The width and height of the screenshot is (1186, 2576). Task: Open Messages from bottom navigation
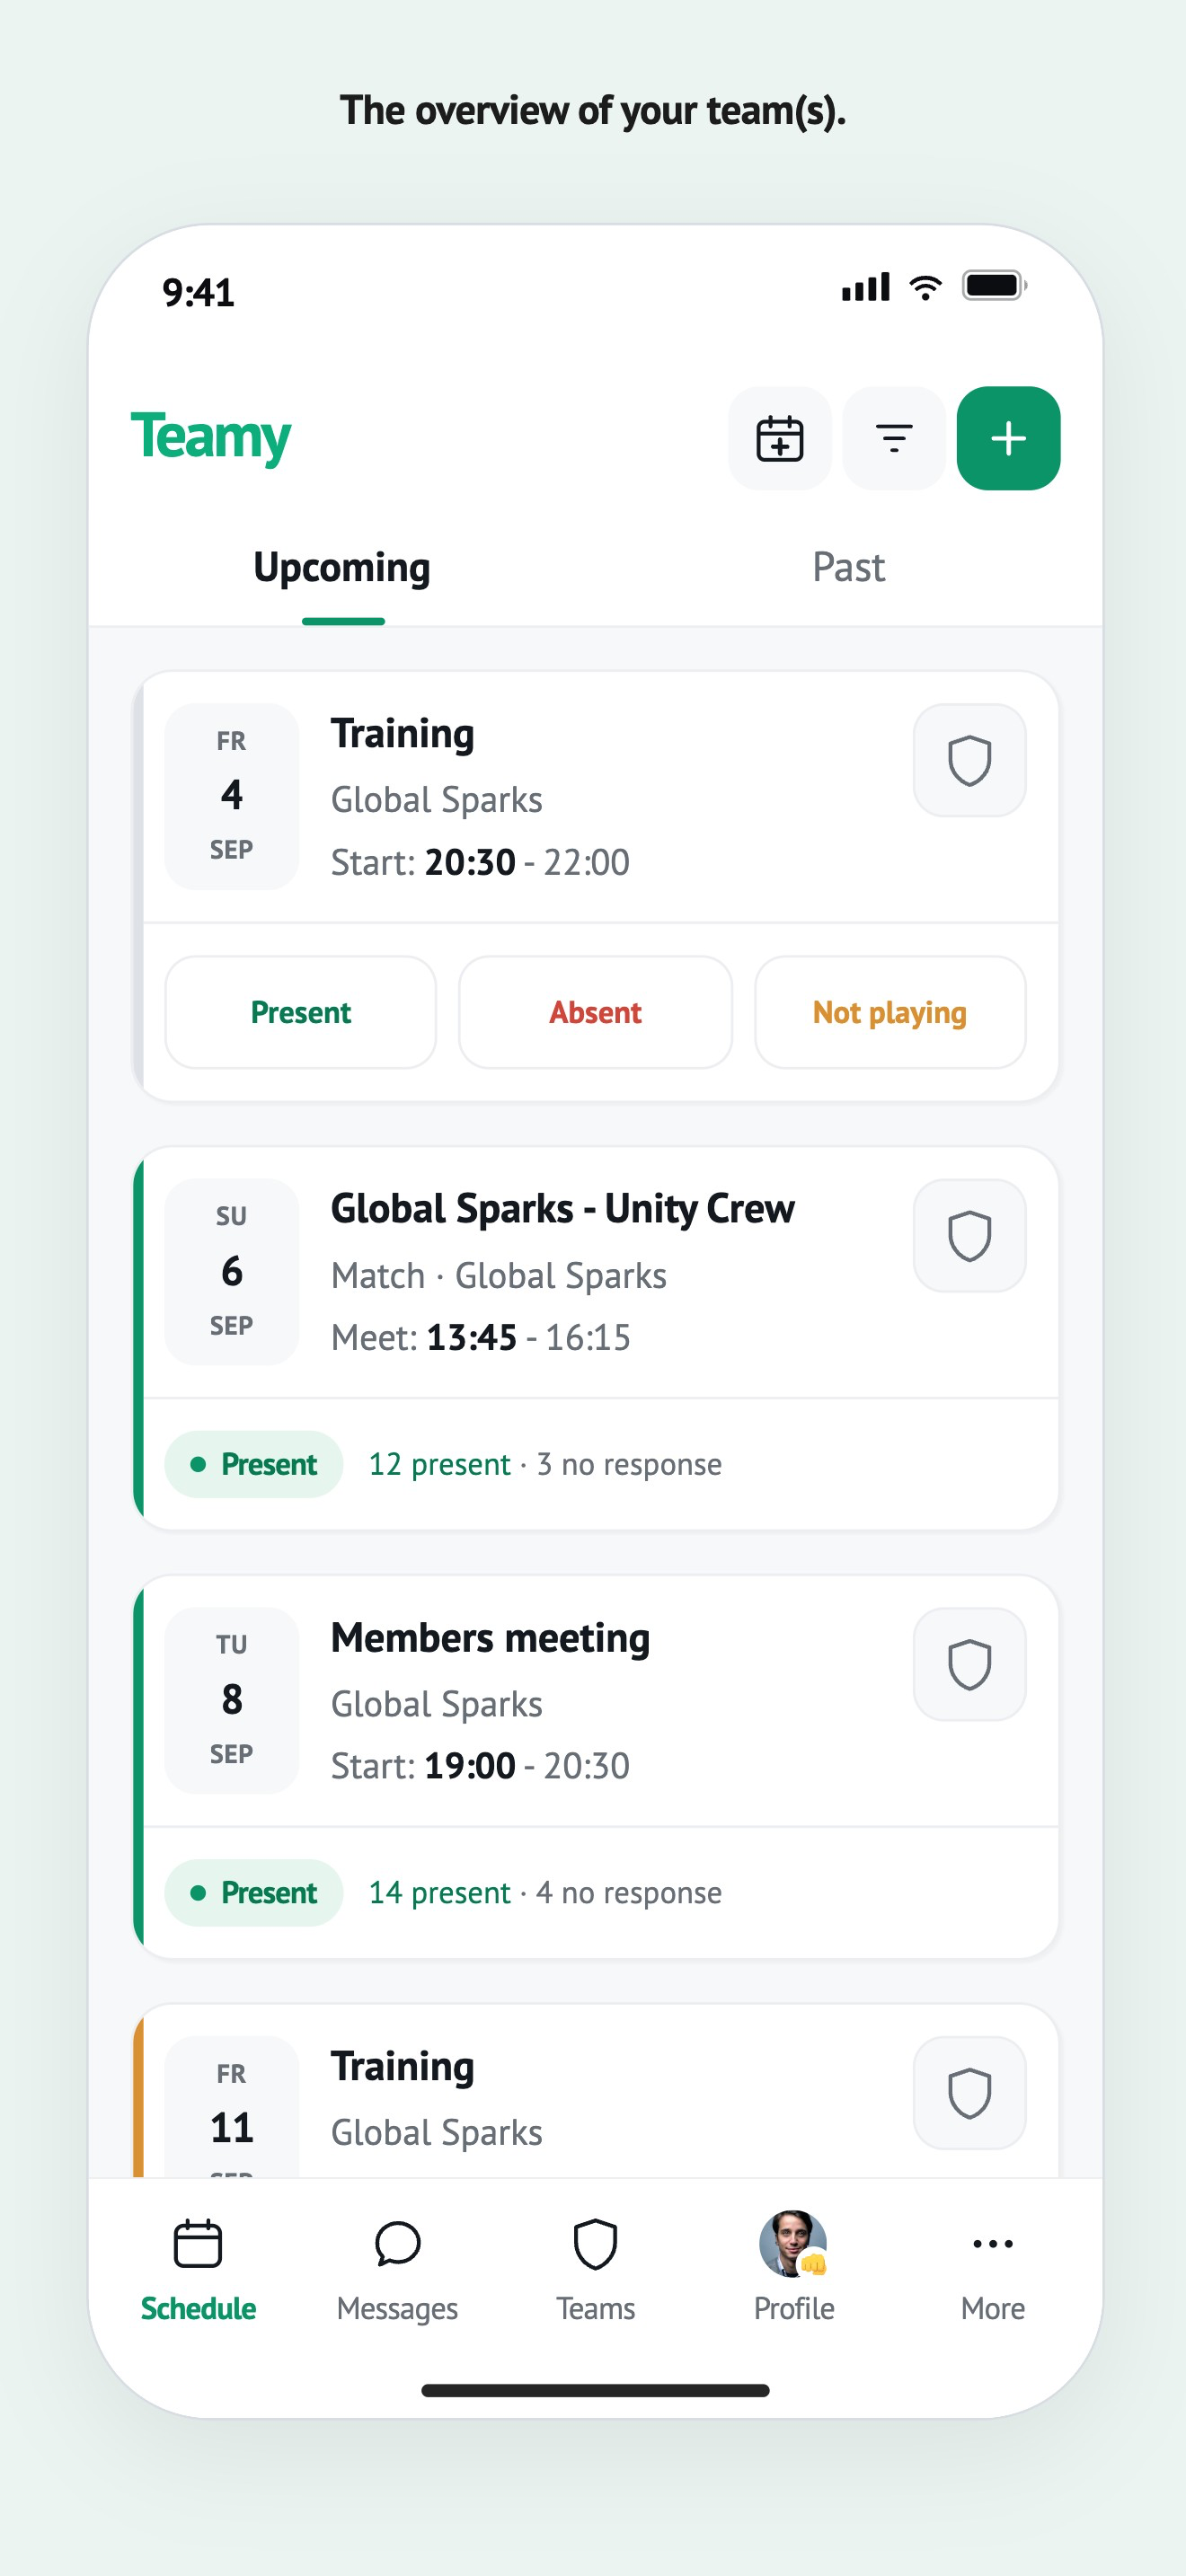pos(397,2268)
